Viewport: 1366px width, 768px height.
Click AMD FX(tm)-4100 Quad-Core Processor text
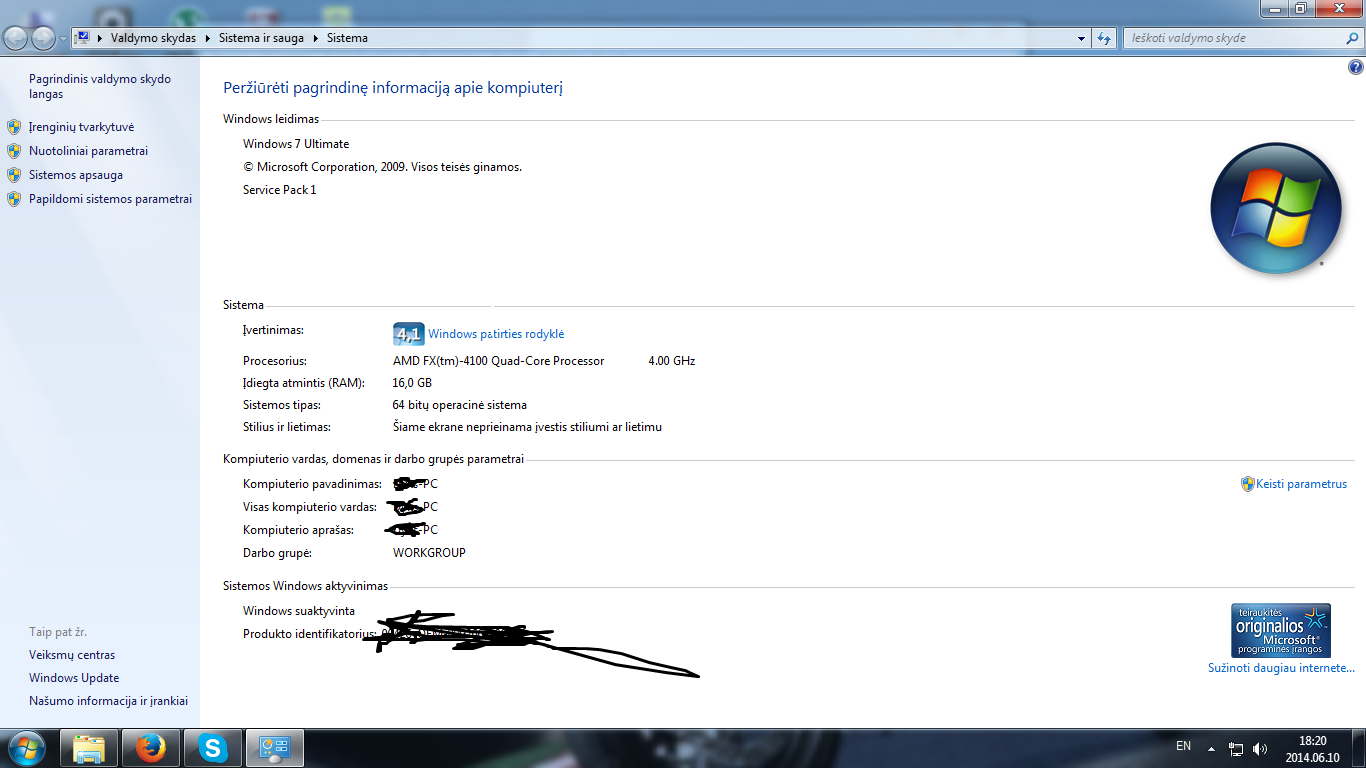pos(499,361)
